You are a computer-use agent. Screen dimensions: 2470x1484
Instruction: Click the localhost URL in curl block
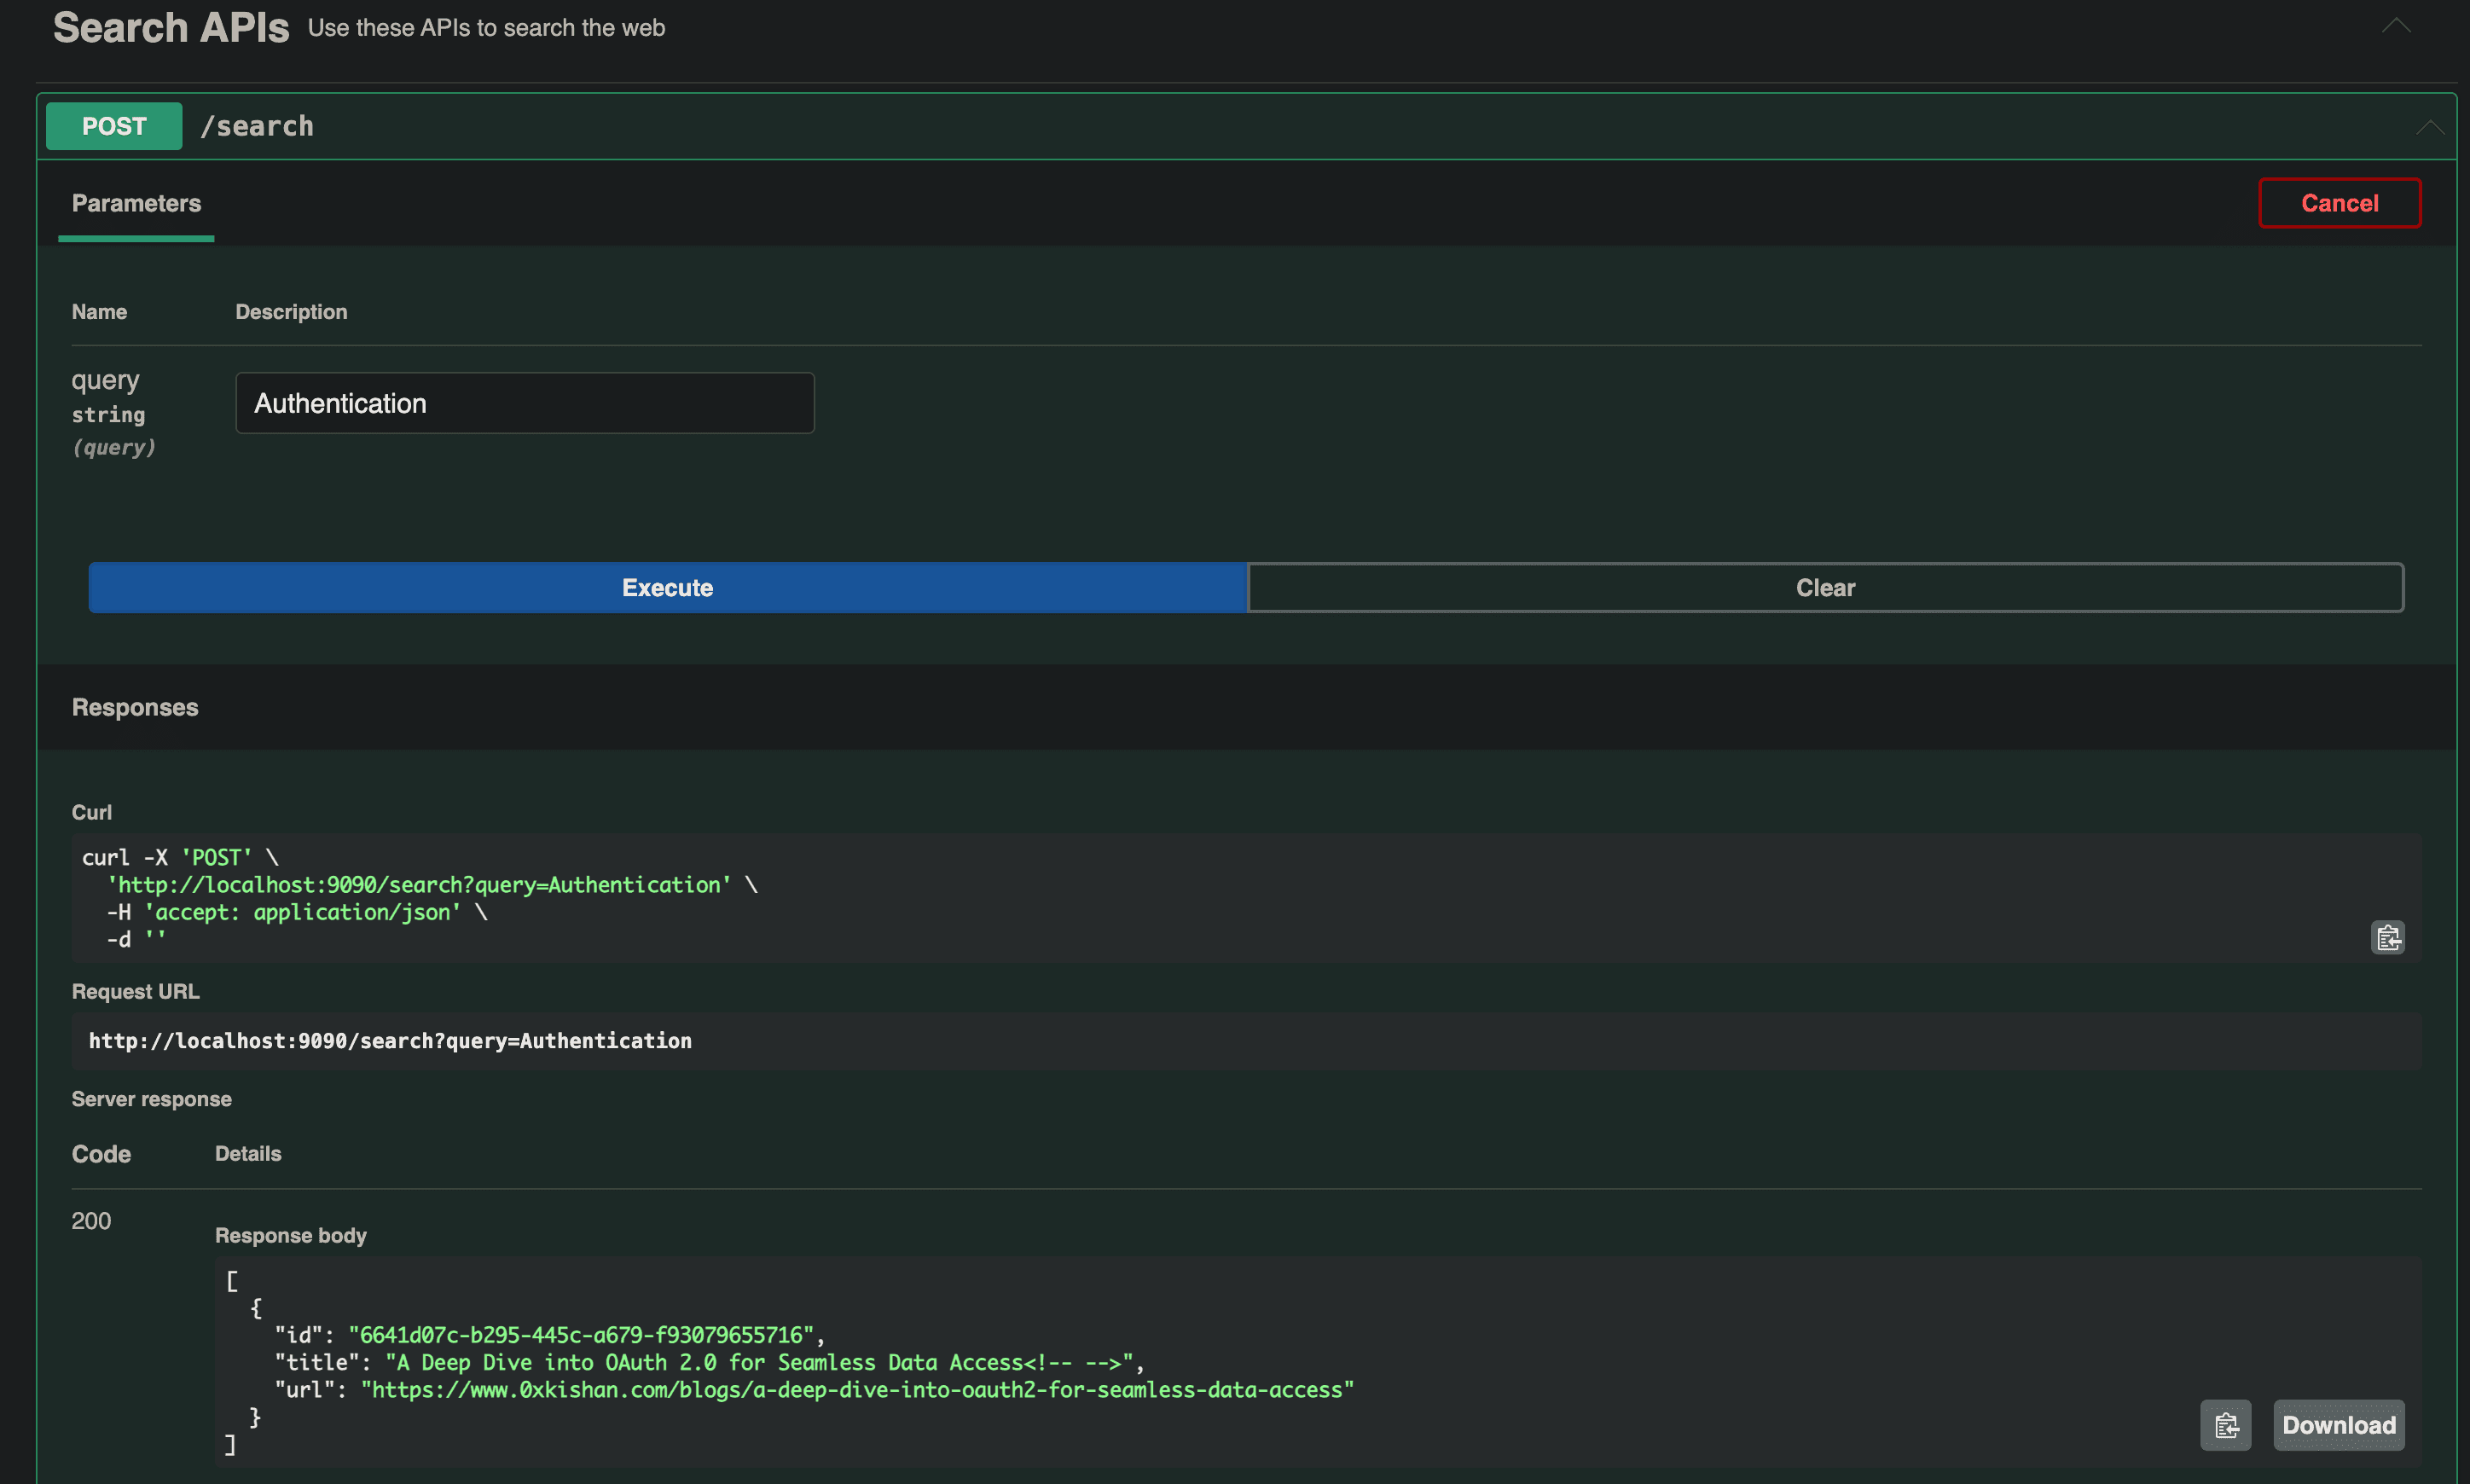tap(419, 885)
